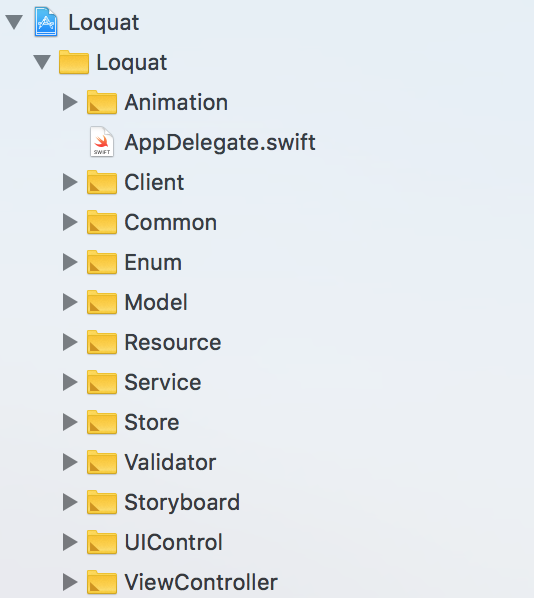Expand the Storyboard group
The width and height of the screenshot is (534, 598).
coord(70,502)
